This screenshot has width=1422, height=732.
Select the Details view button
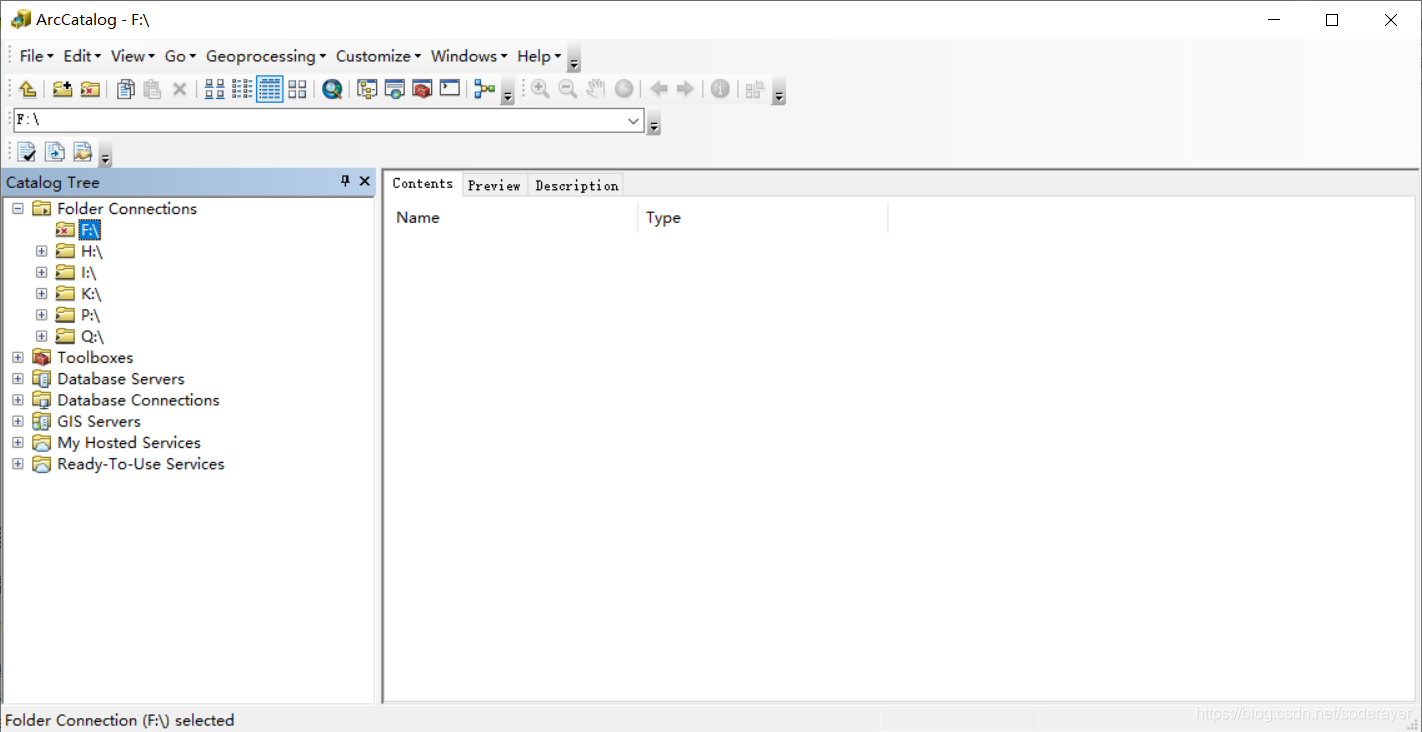coord(270,89)
